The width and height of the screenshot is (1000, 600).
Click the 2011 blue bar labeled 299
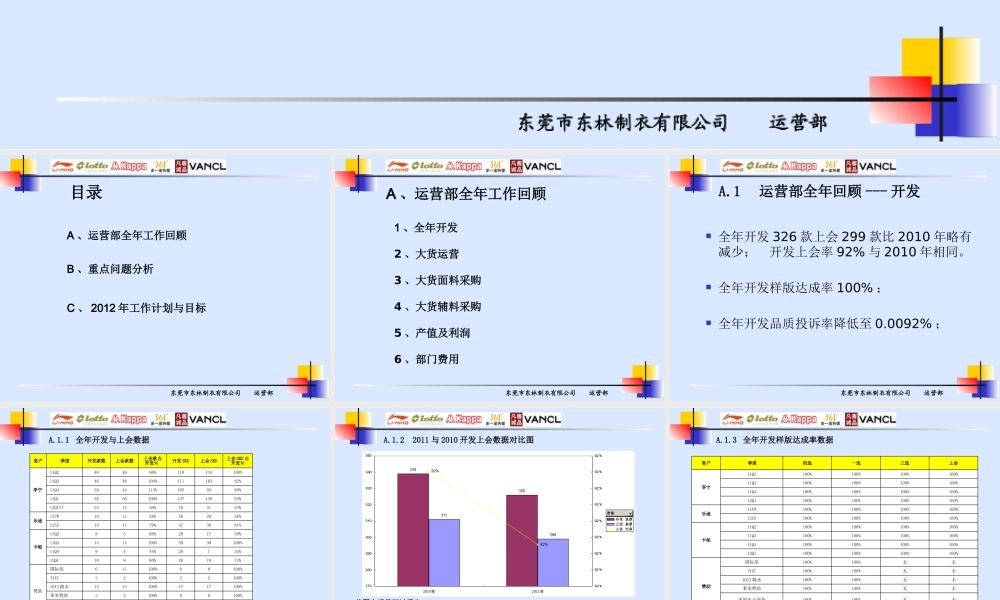point(553,562)
